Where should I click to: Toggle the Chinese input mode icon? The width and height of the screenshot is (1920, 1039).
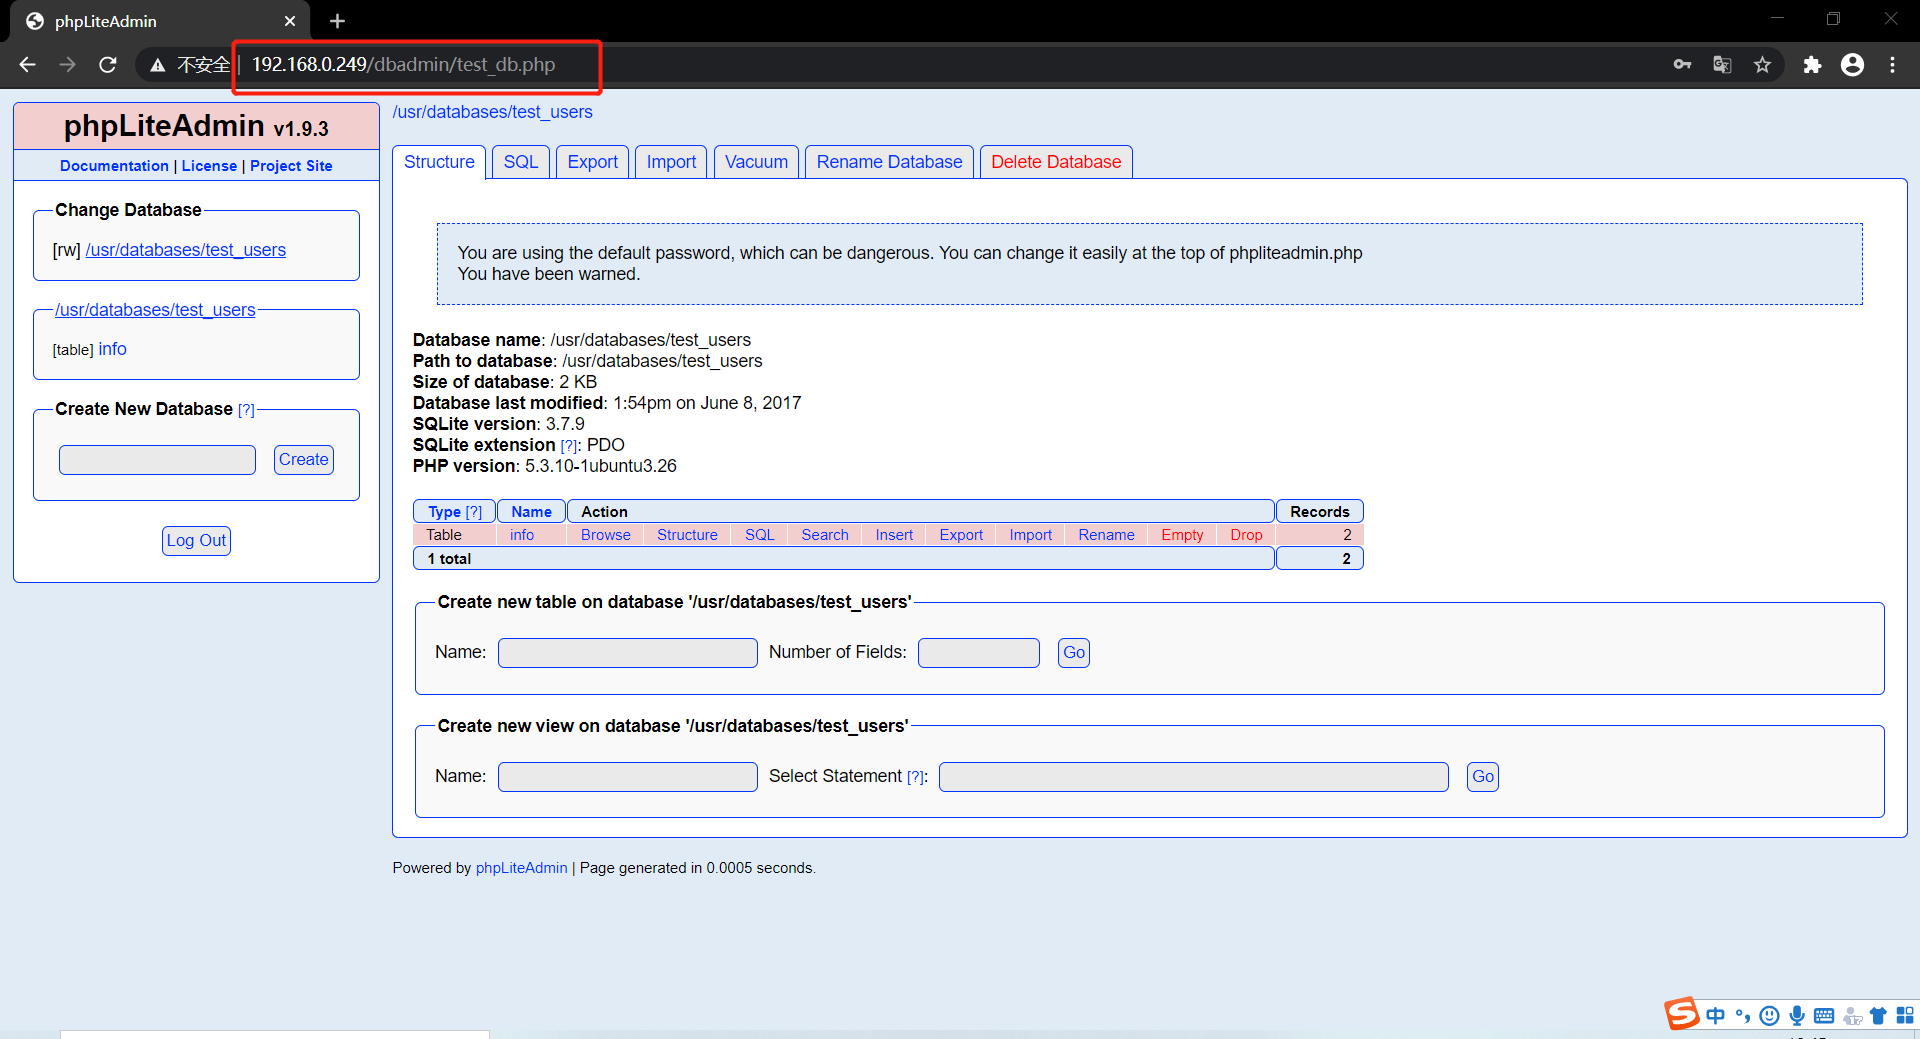tap(1716, 1016)
